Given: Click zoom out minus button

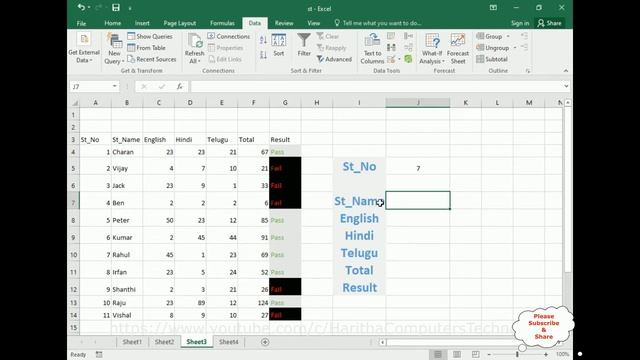Looking at the screenshot, I should tap(489, 354).
